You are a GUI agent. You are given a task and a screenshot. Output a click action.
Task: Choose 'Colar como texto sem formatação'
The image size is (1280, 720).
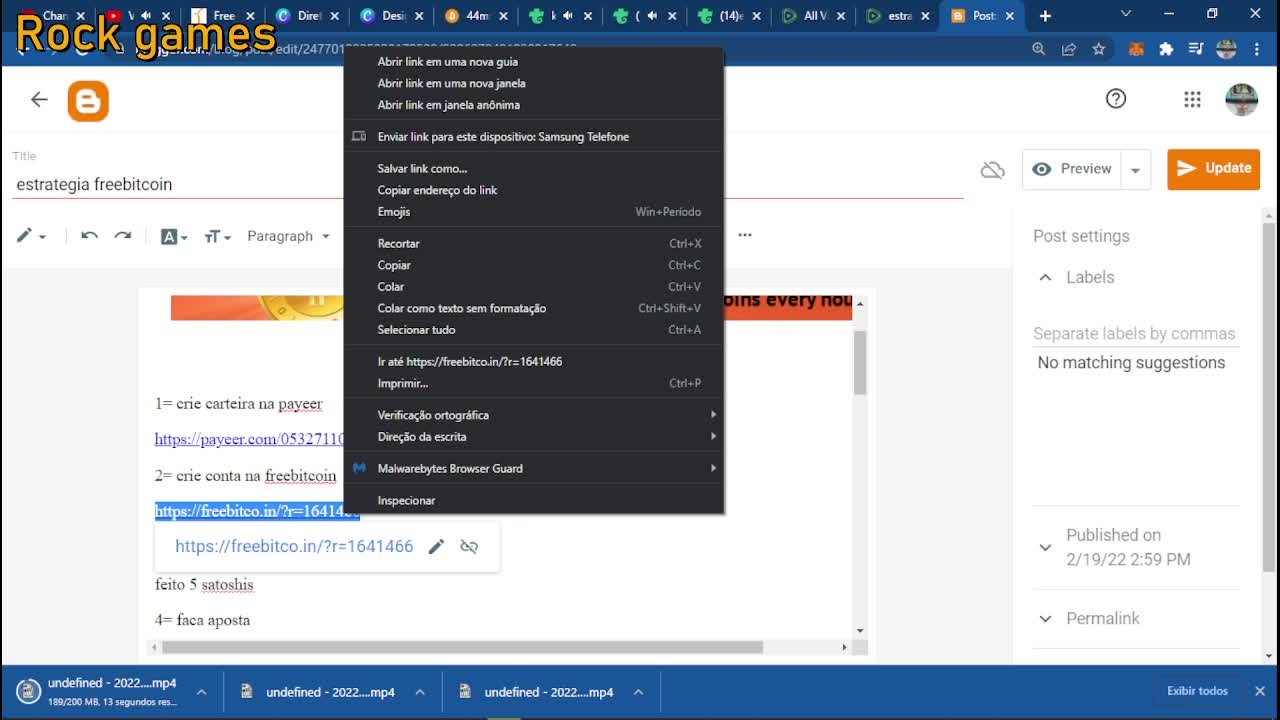click(533, 308)
